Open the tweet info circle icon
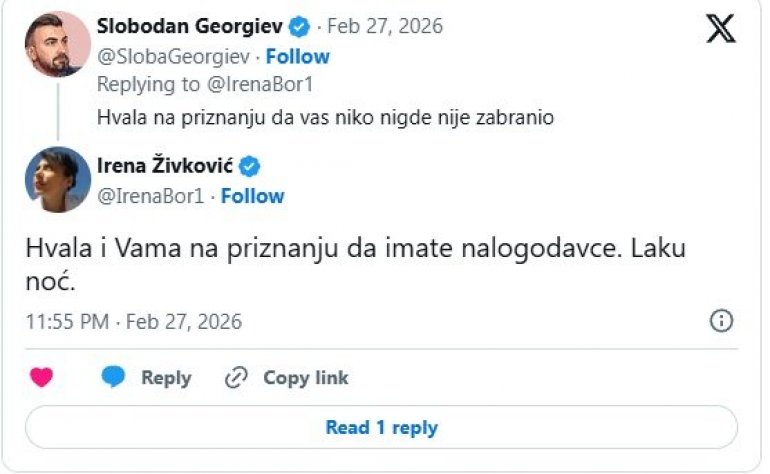Image resolution: width=770 pixels, height=474 pixels. (x=721, y=321)
